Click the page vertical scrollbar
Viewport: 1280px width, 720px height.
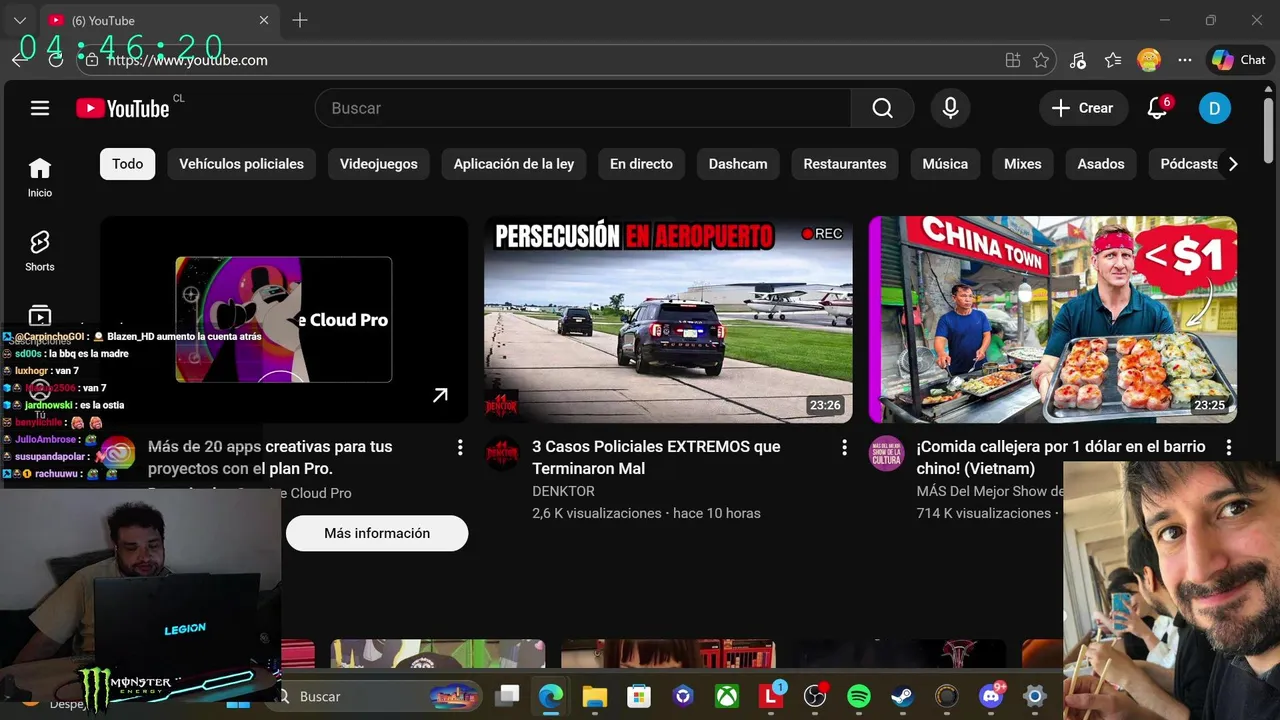point(1268,128)
